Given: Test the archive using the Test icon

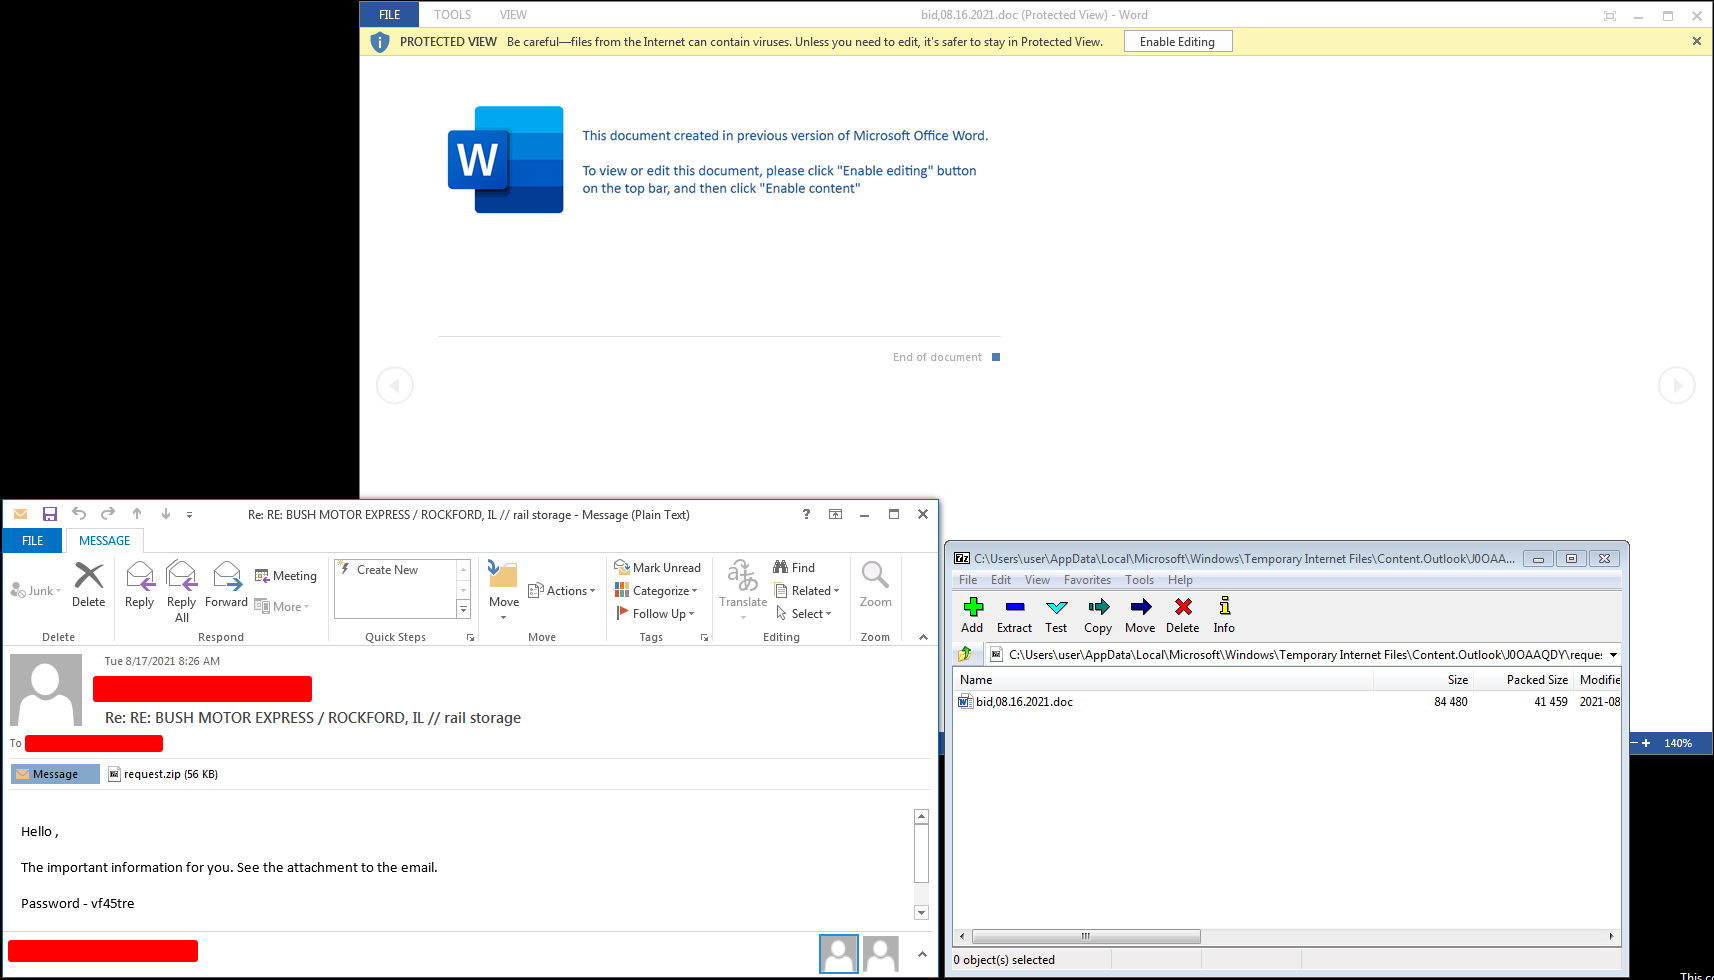Looking at the screenshot, I should [1056, 613].
